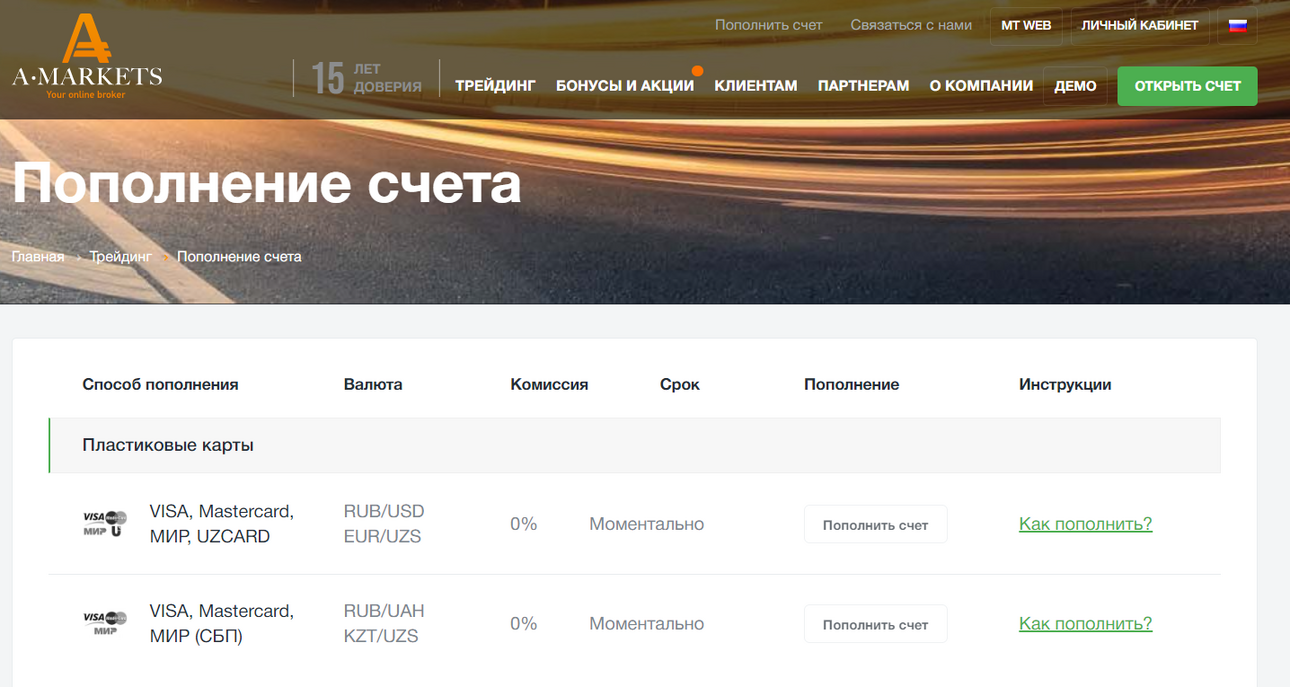The height and width of the screenshot is (687, 1290).
Task: Click the Комиссия column header
Action: [549, 384]
